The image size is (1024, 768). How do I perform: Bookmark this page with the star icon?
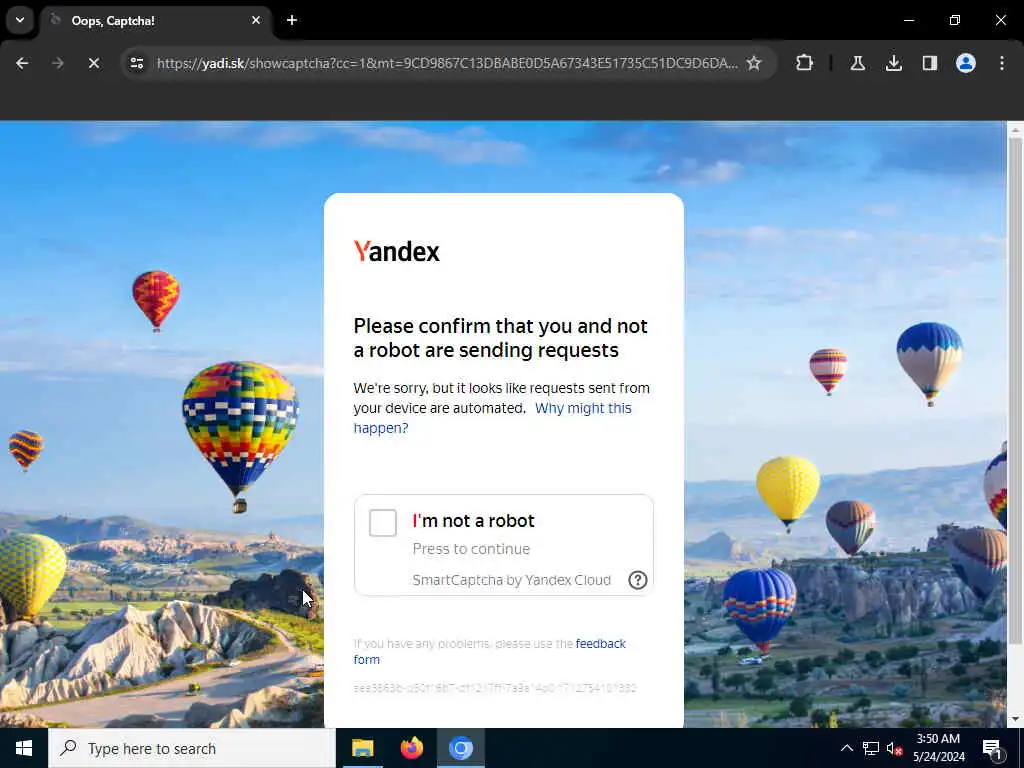[754, 63]
